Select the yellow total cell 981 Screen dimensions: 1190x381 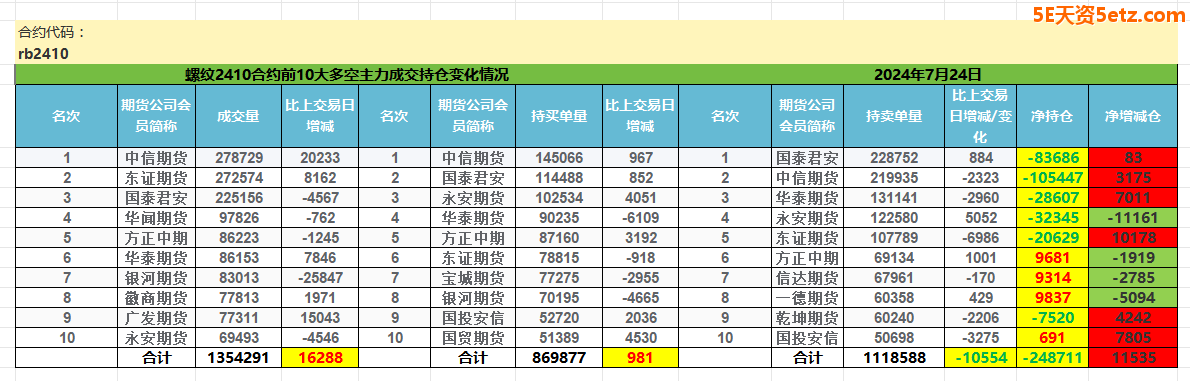[641, 357]
